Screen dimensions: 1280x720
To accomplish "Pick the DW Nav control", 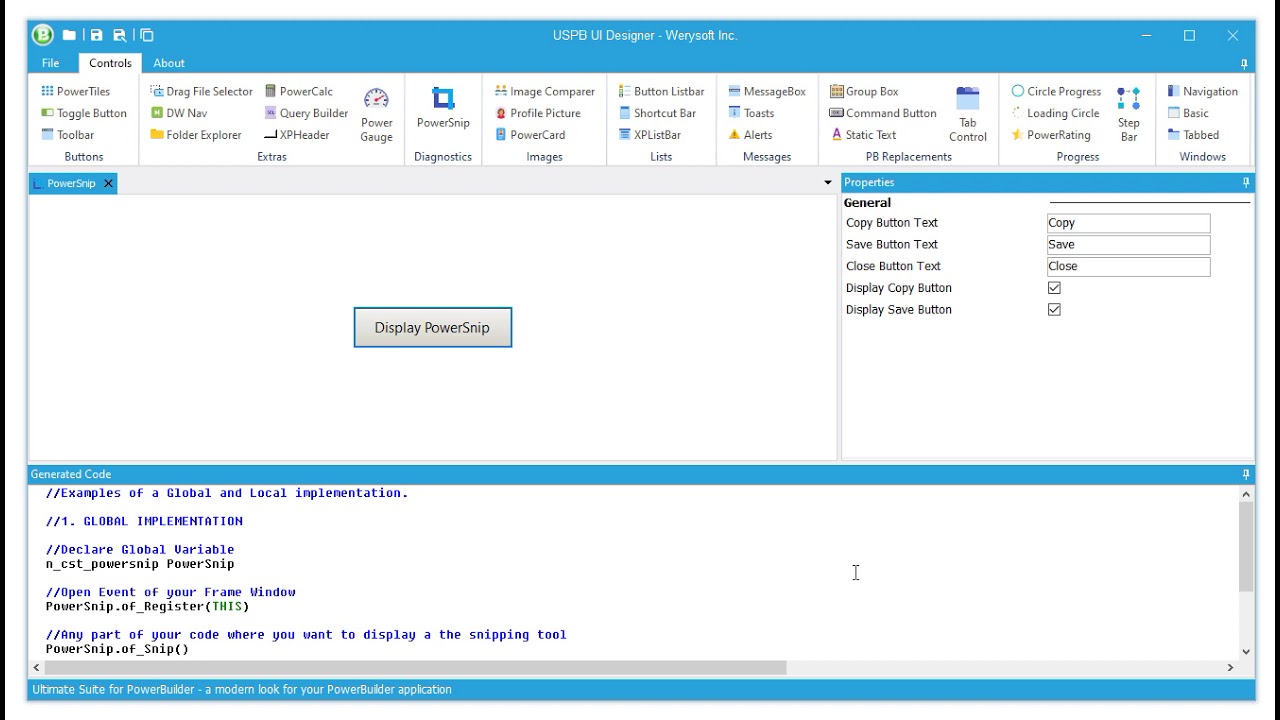I will pos(178,113).
